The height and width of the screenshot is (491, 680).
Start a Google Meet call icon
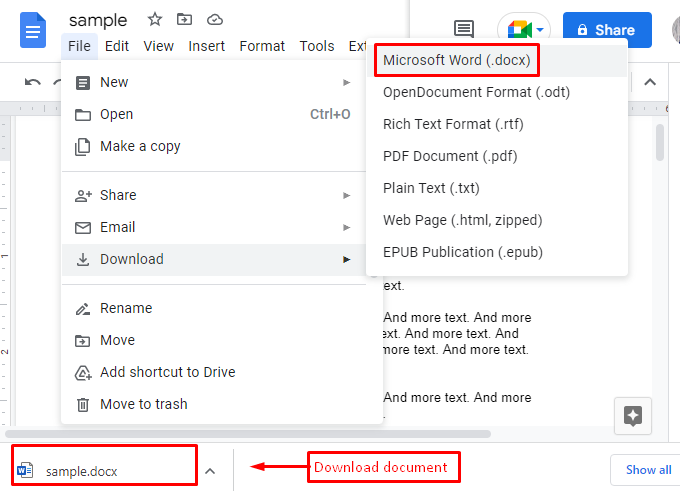[520, 30]
